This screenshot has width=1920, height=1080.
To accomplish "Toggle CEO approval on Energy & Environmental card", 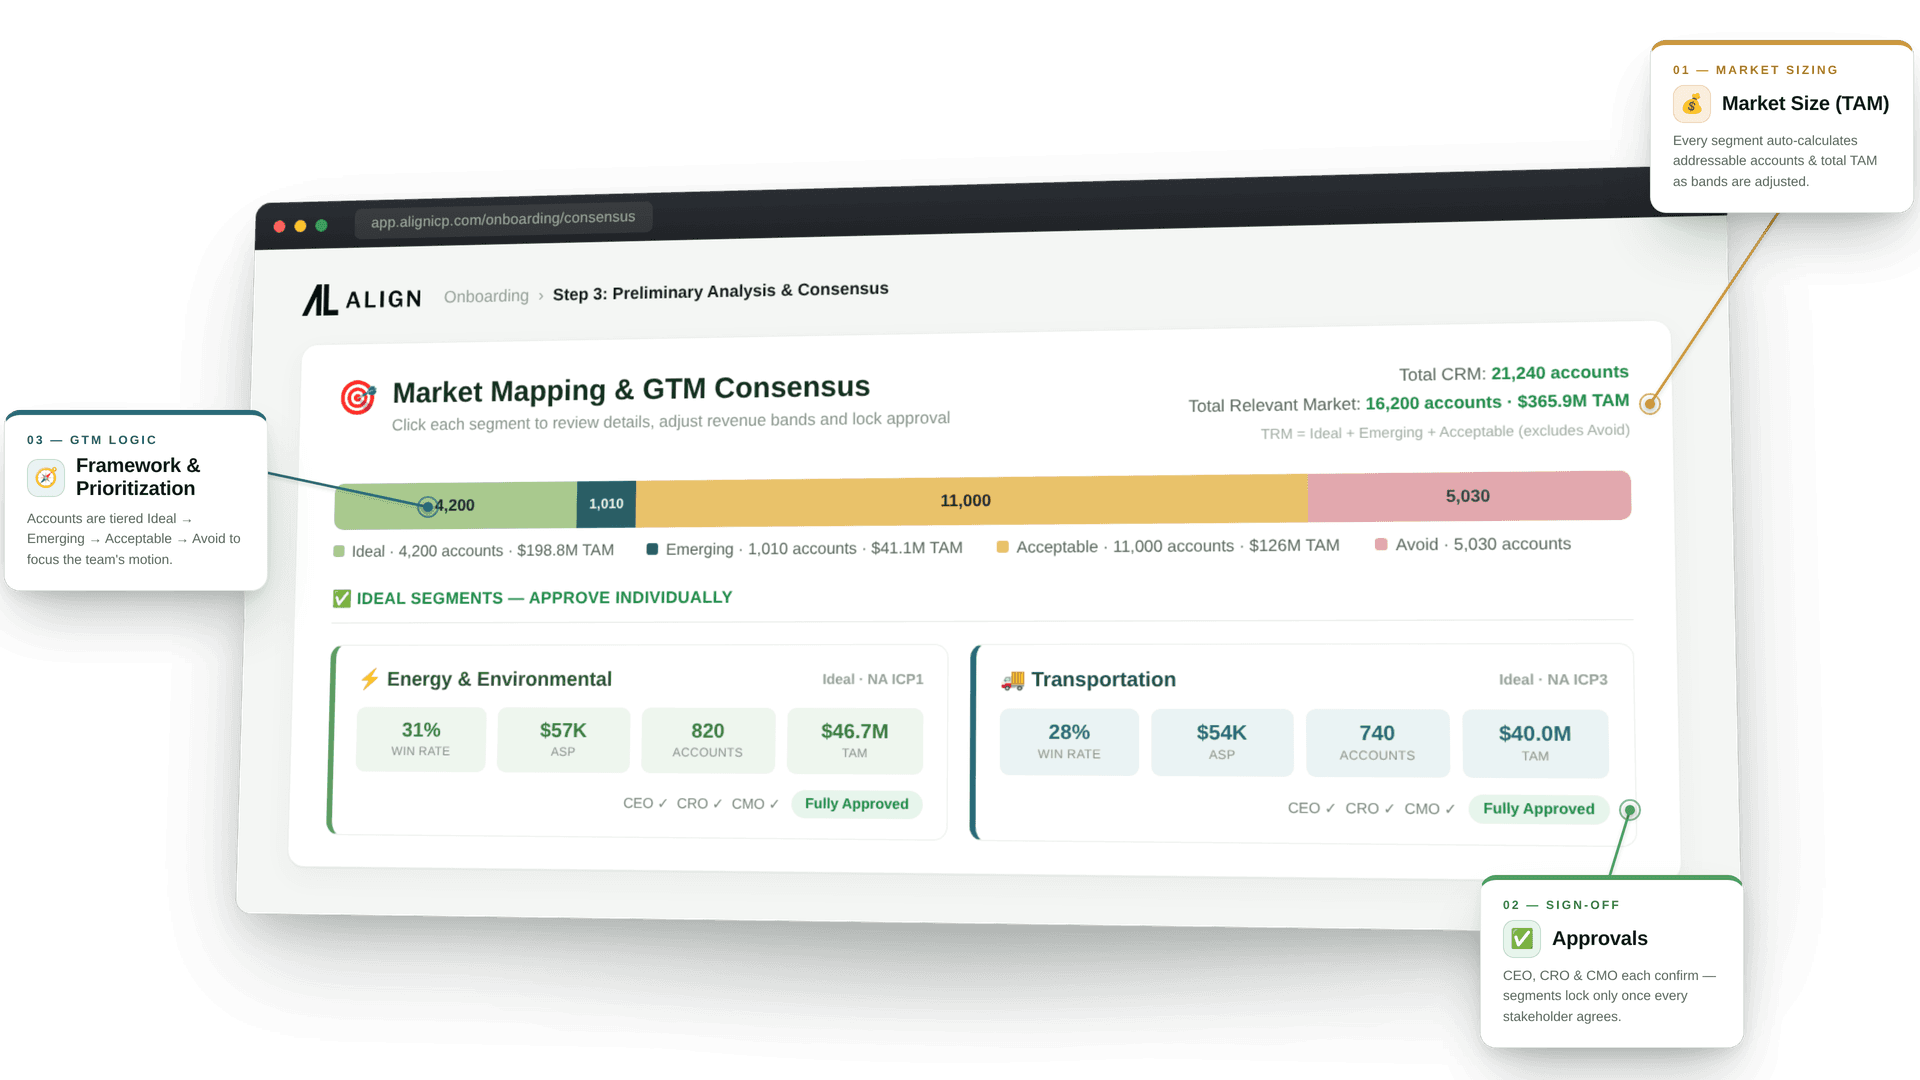I will [645, 803].
